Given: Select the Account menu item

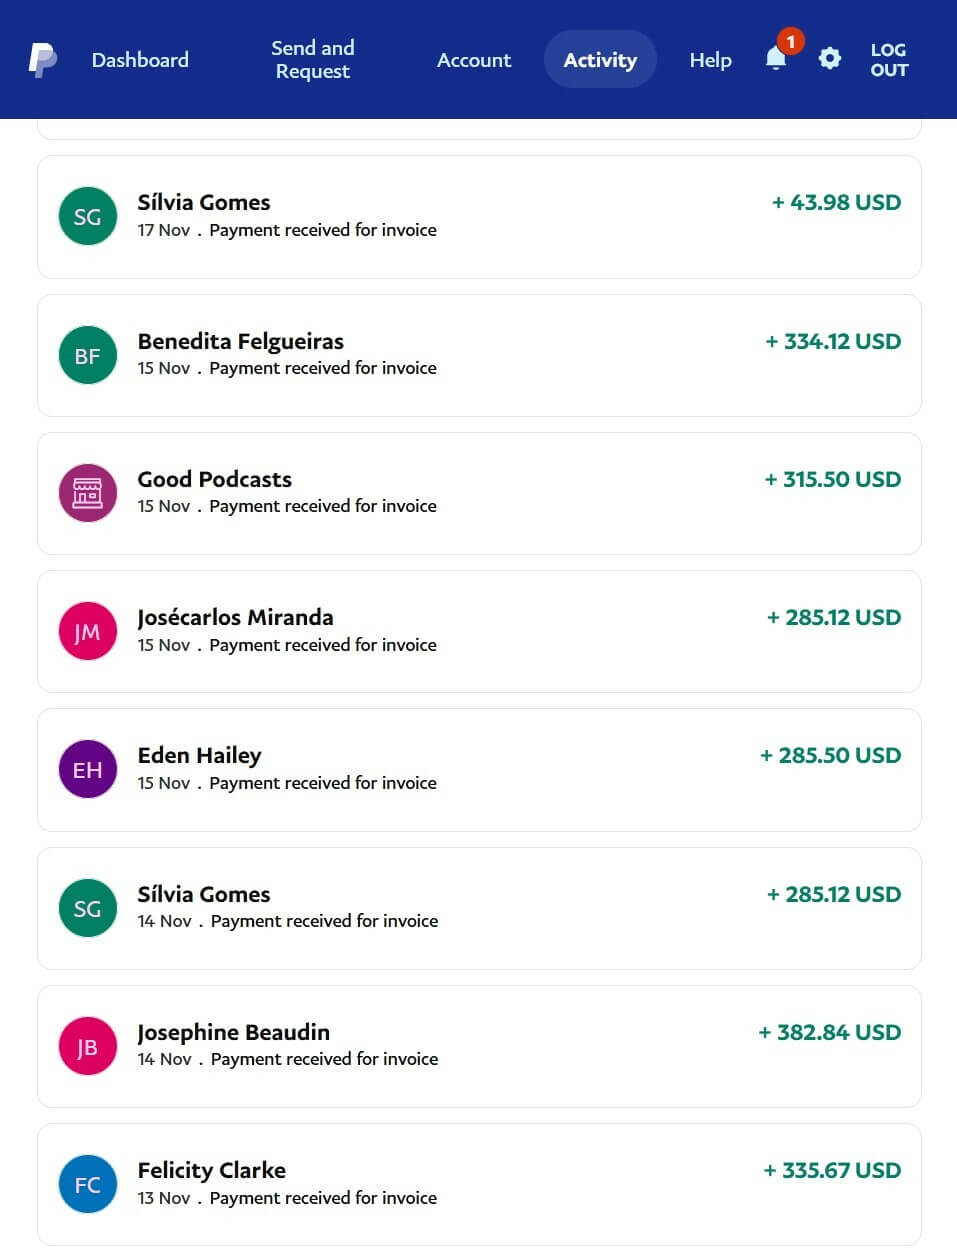Looking at the screenshot, I should 474,60.
